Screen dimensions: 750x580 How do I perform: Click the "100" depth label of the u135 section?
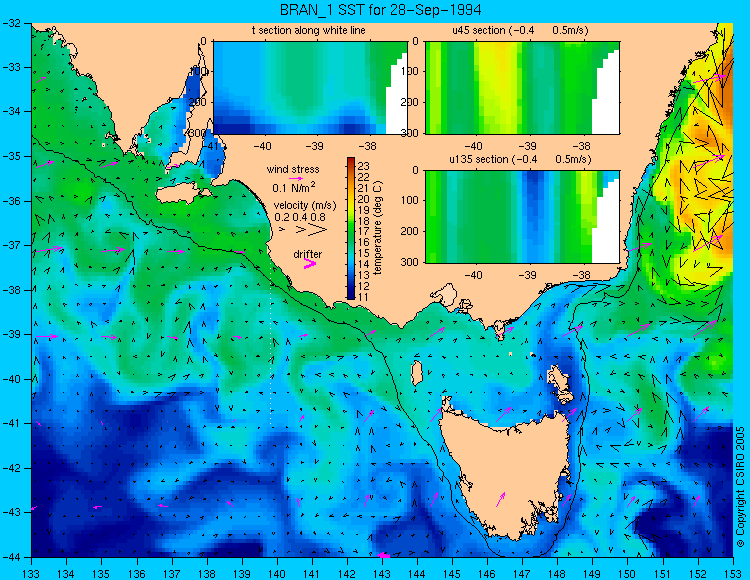point(410,200)
